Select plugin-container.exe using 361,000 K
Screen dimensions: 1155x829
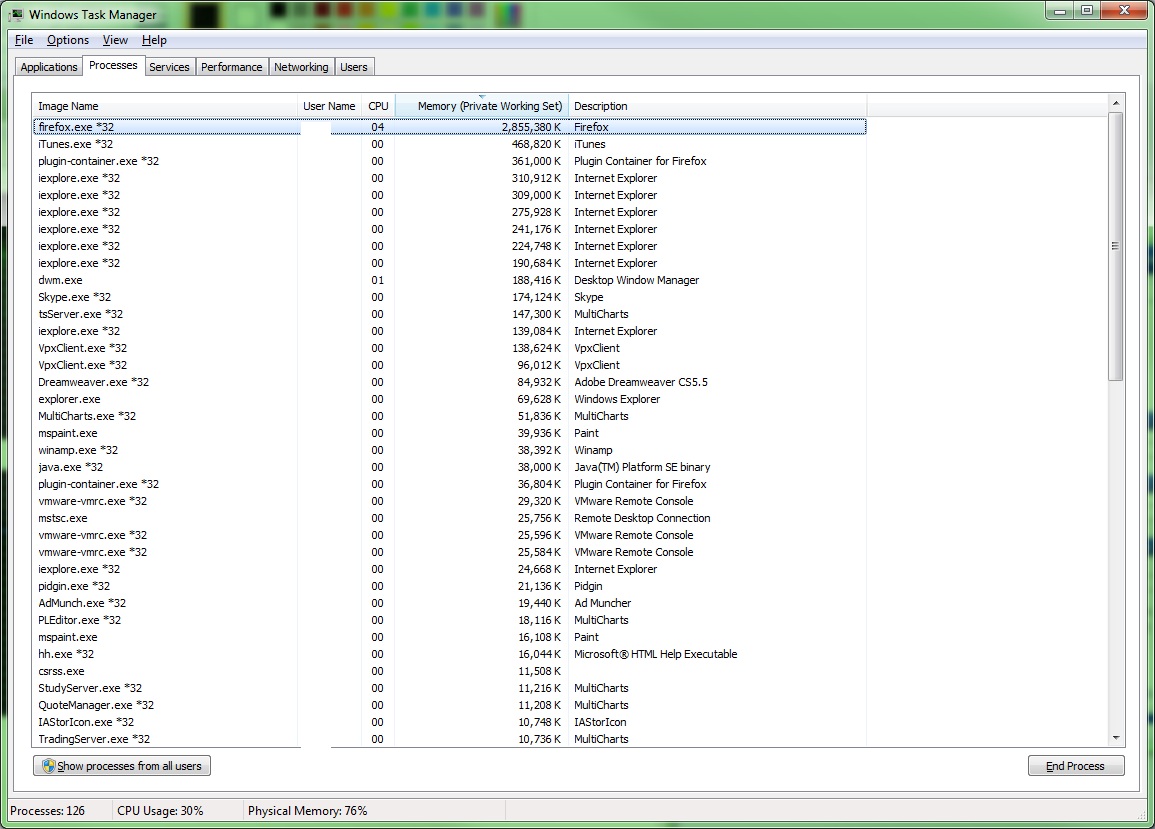coord(449,161)
